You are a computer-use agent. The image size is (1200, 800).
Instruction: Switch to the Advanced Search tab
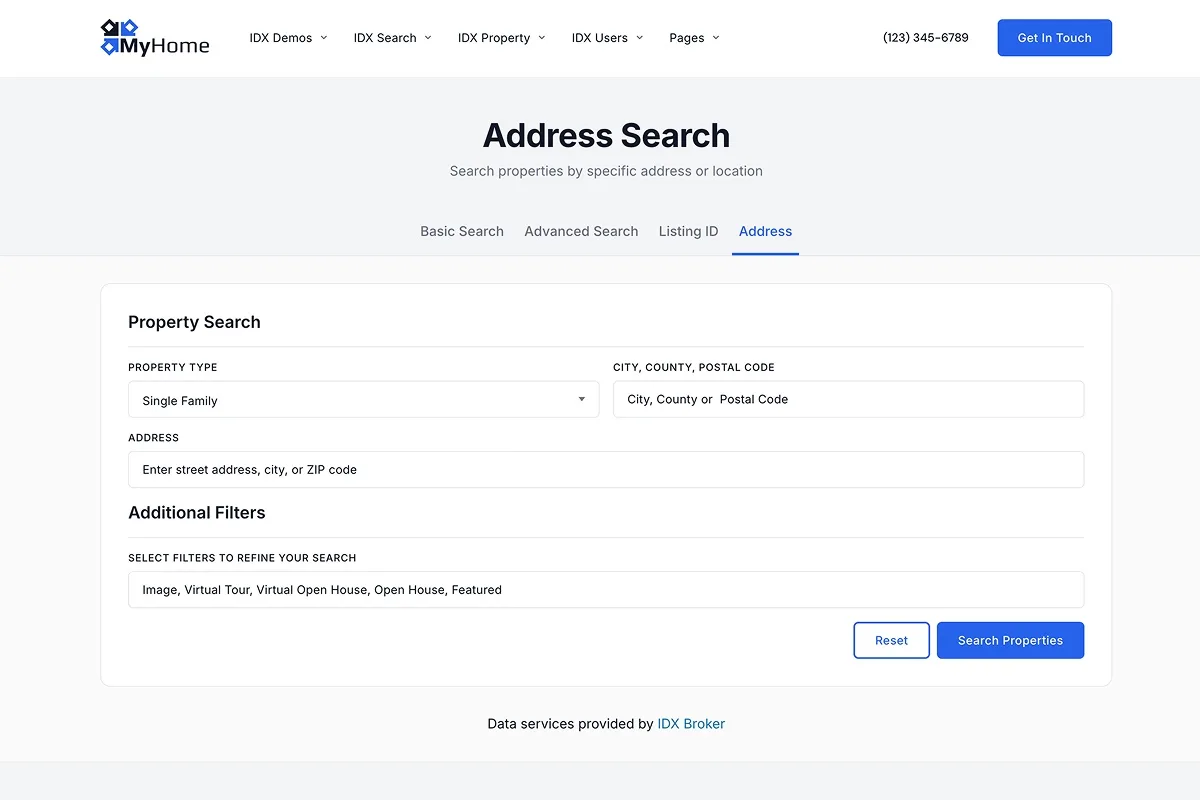pos(581,231)
